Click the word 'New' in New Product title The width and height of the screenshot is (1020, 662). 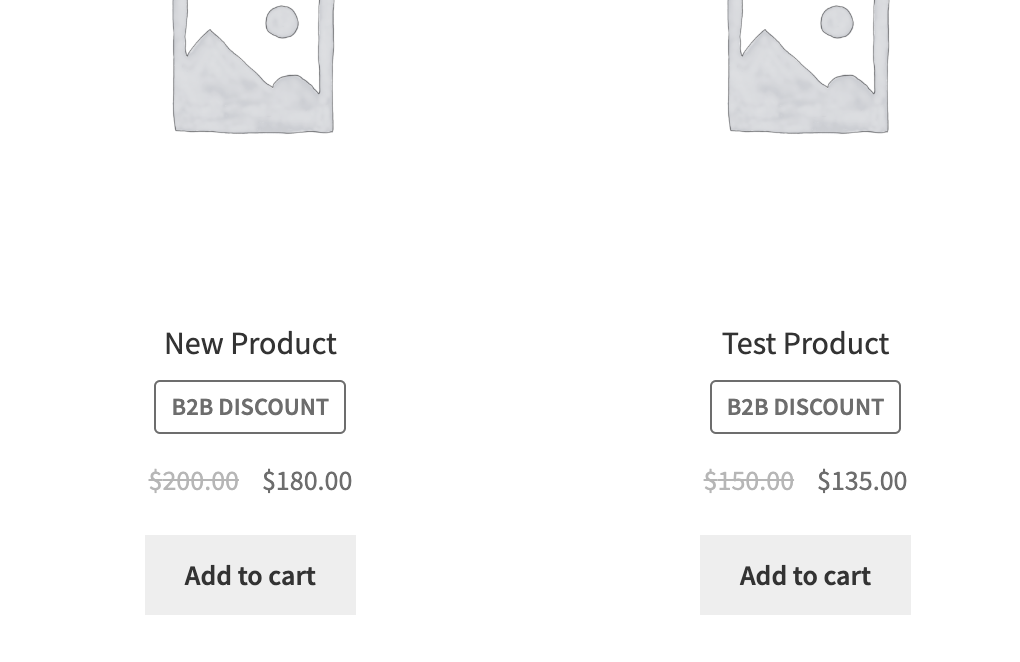click(194, 343)
